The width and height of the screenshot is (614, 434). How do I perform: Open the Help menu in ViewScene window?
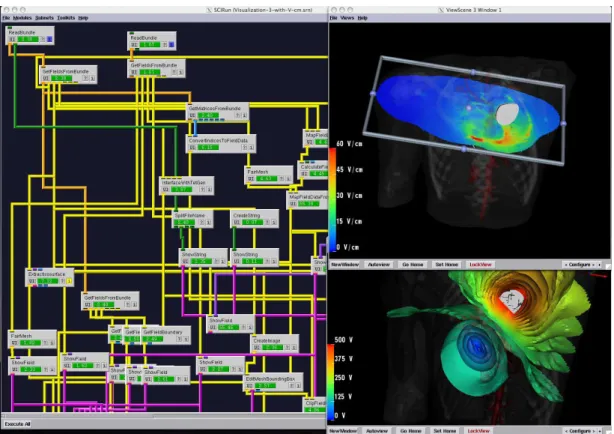[x=362, y=18]
